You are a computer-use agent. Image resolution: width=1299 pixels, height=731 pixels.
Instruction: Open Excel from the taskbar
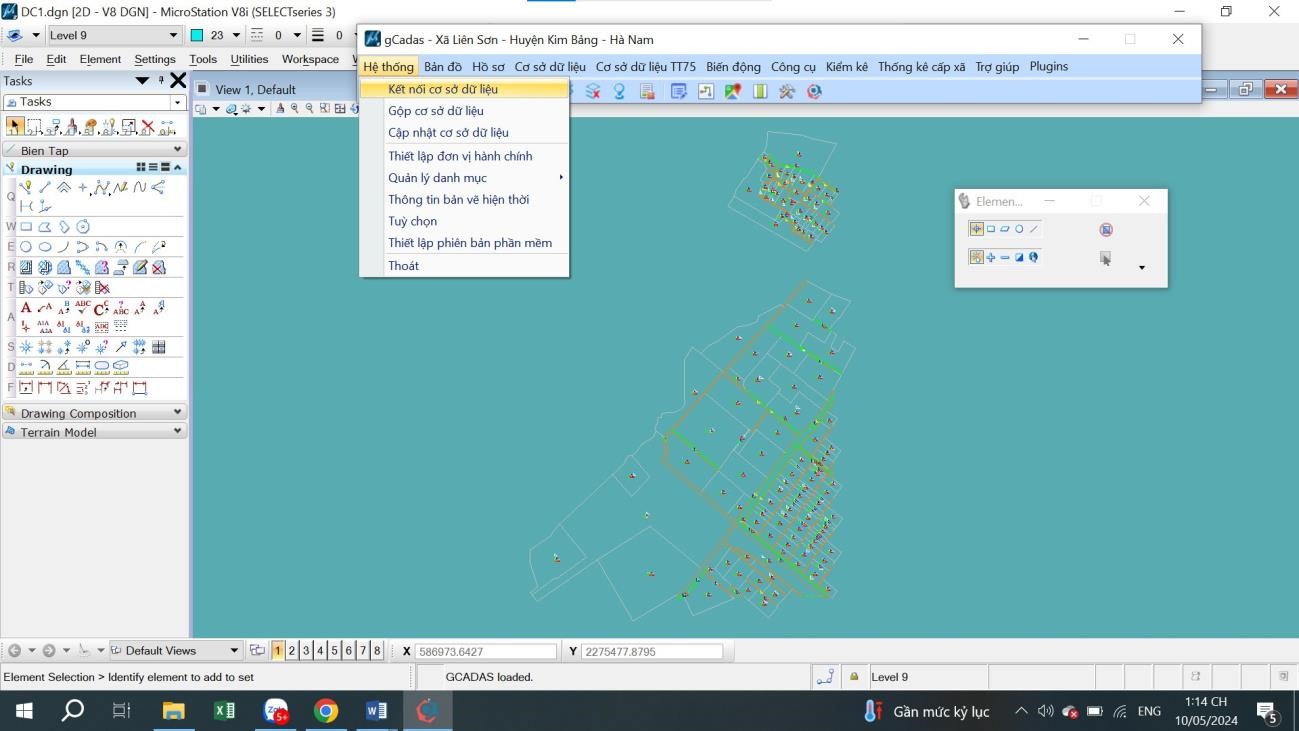224,711
